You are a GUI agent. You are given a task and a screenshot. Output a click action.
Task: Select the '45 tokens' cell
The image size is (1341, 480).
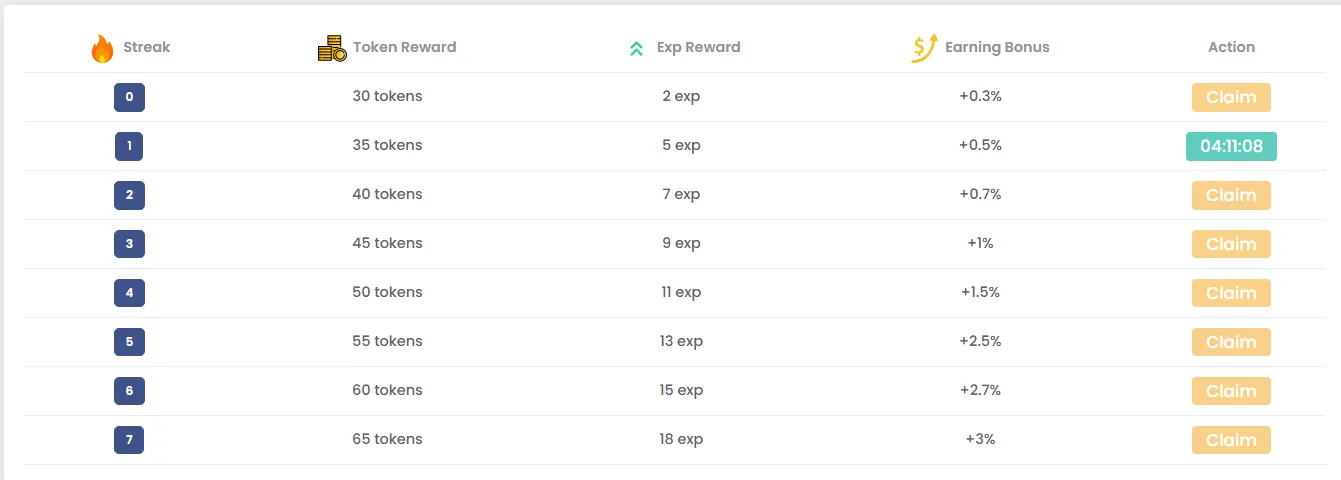coord(387,244)
